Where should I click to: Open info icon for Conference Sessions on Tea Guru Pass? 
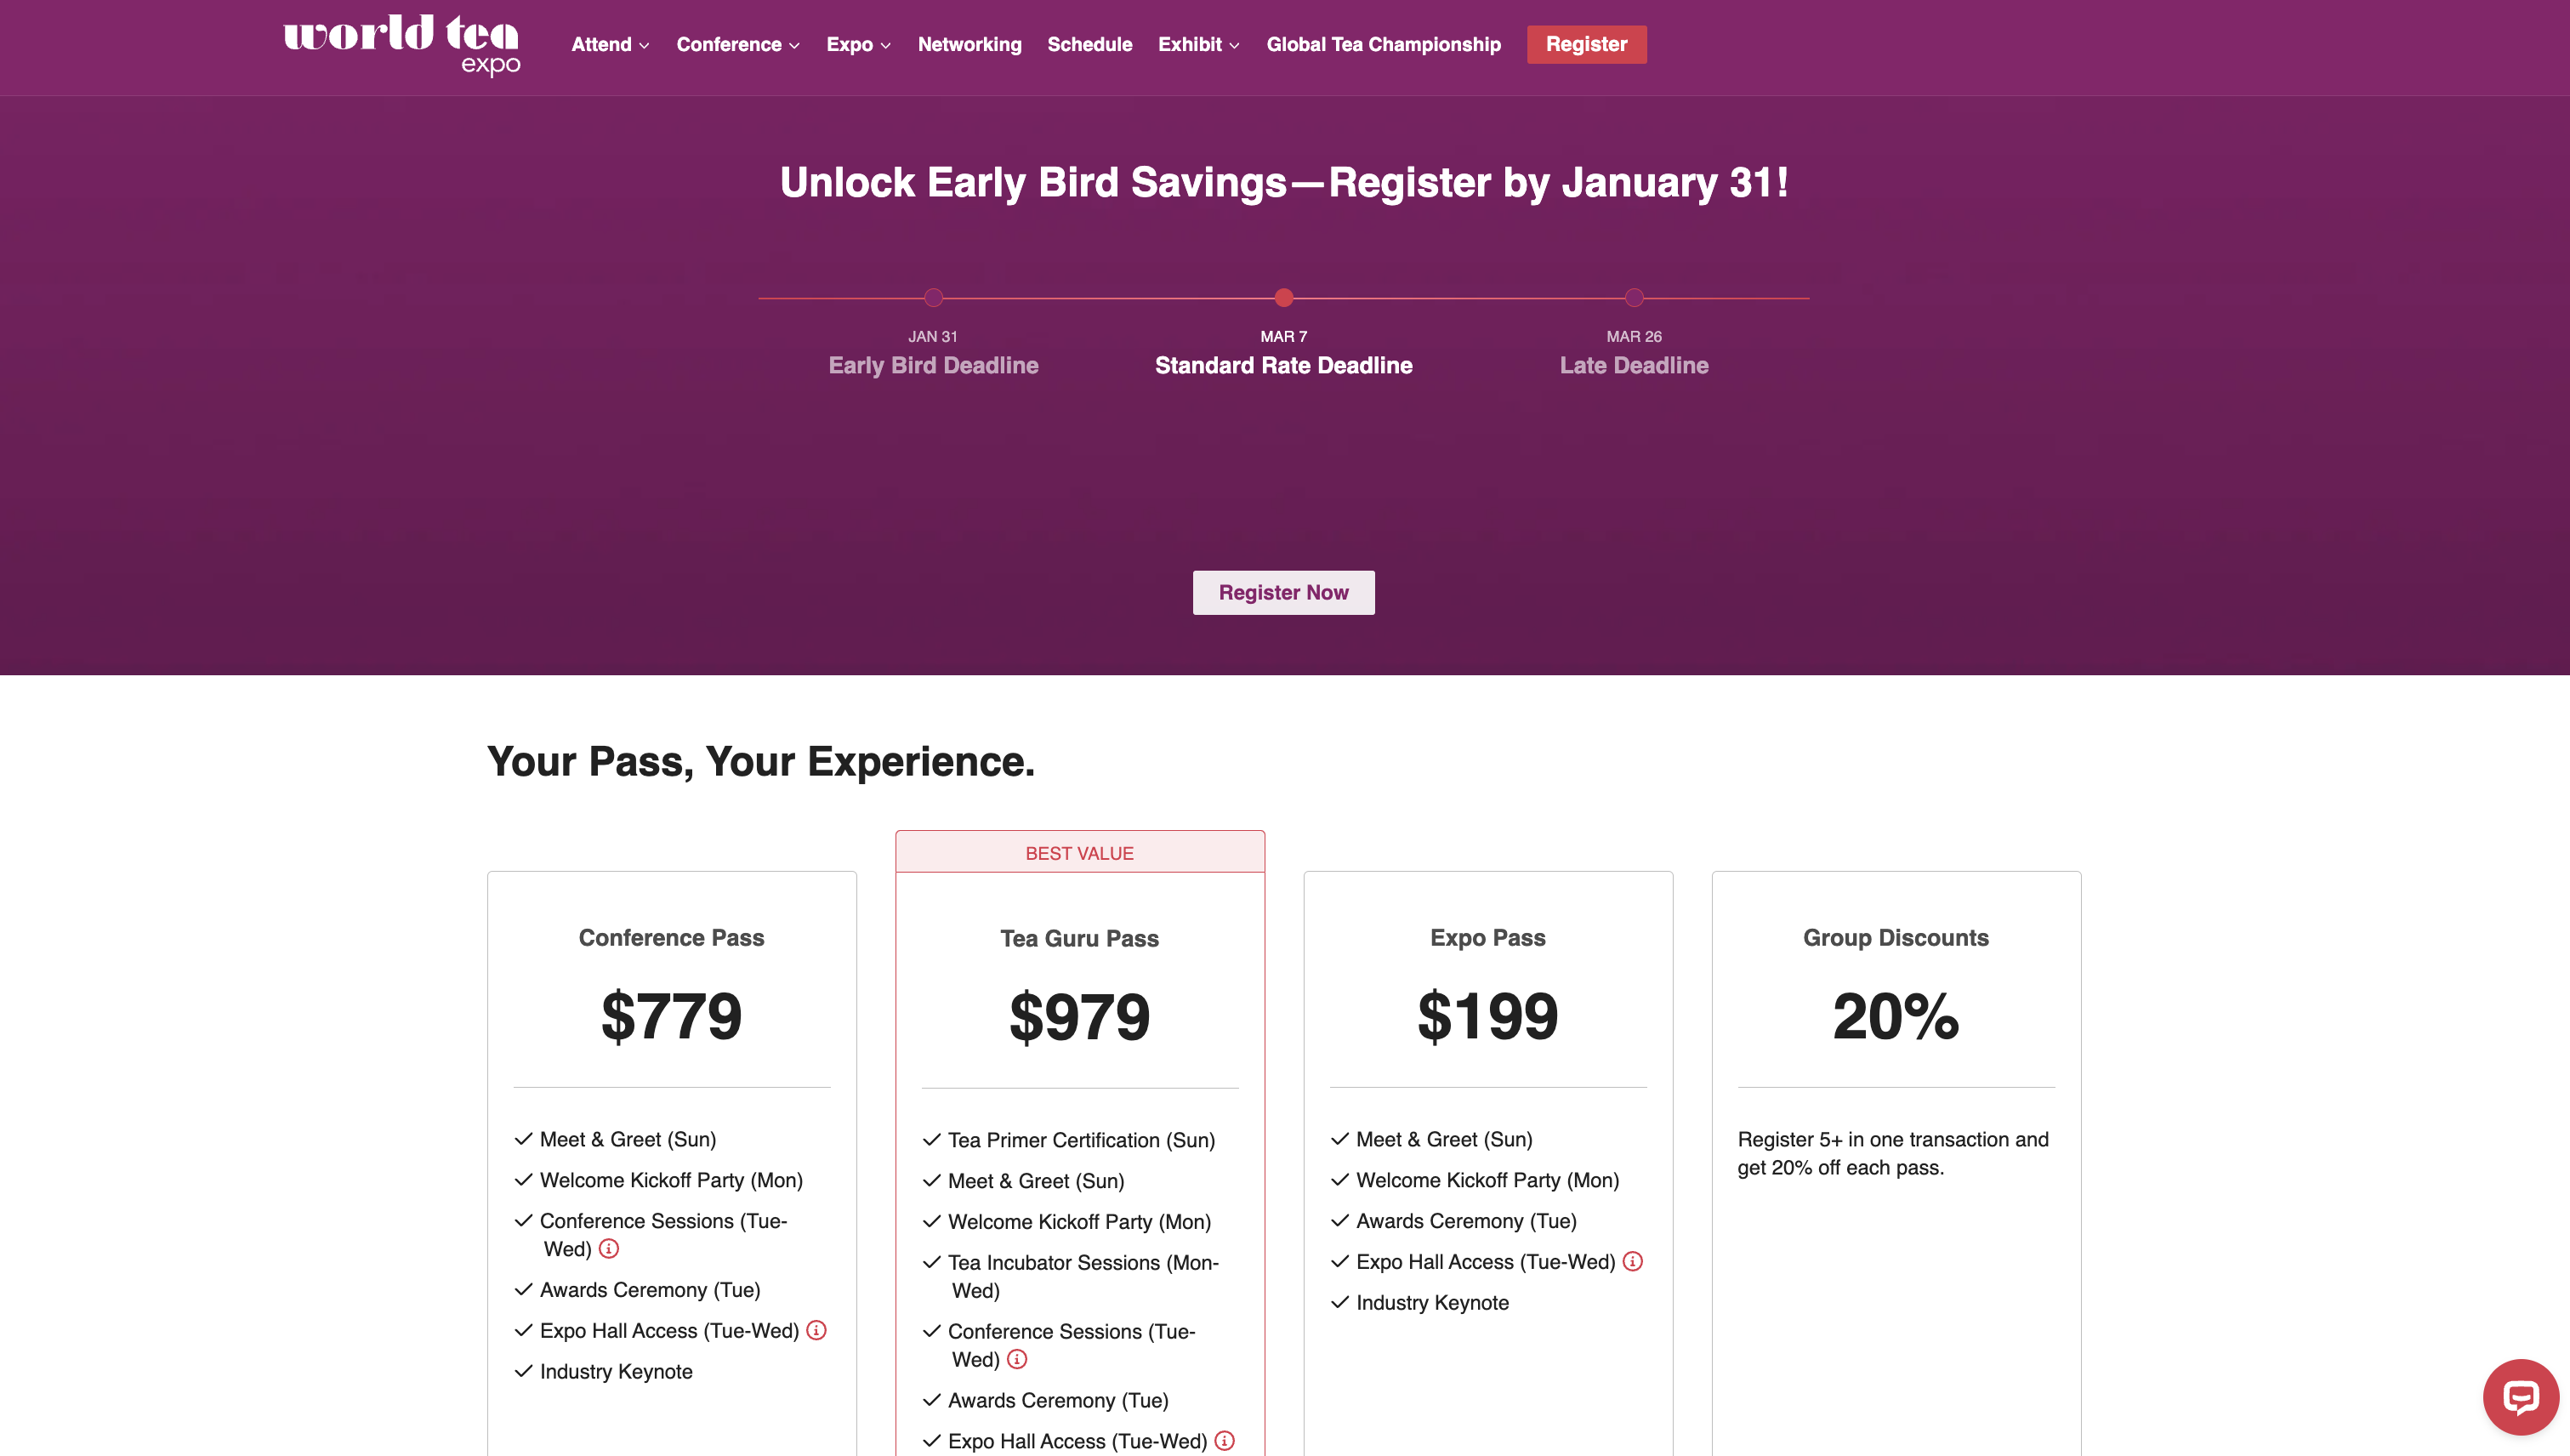pyautogui.click(x=1017, y=1359)
